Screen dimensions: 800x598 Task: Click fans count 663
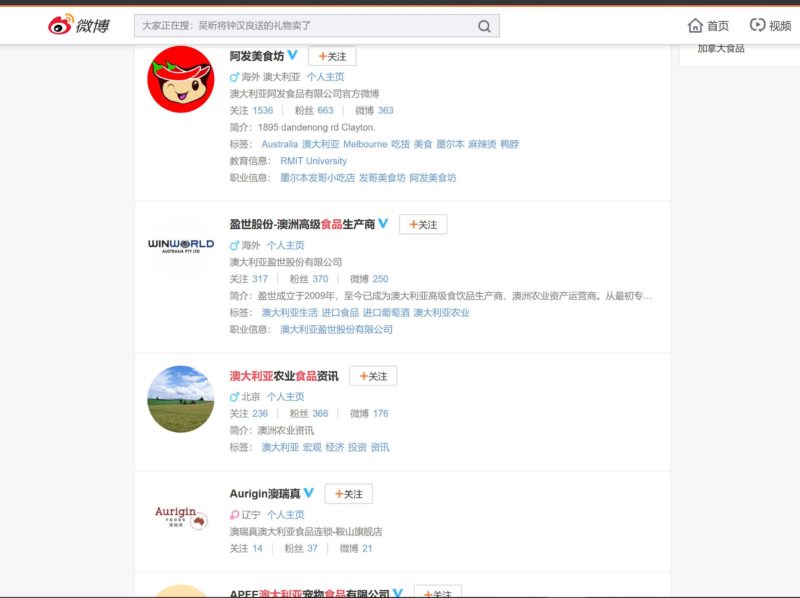click(x=325, y=111)
